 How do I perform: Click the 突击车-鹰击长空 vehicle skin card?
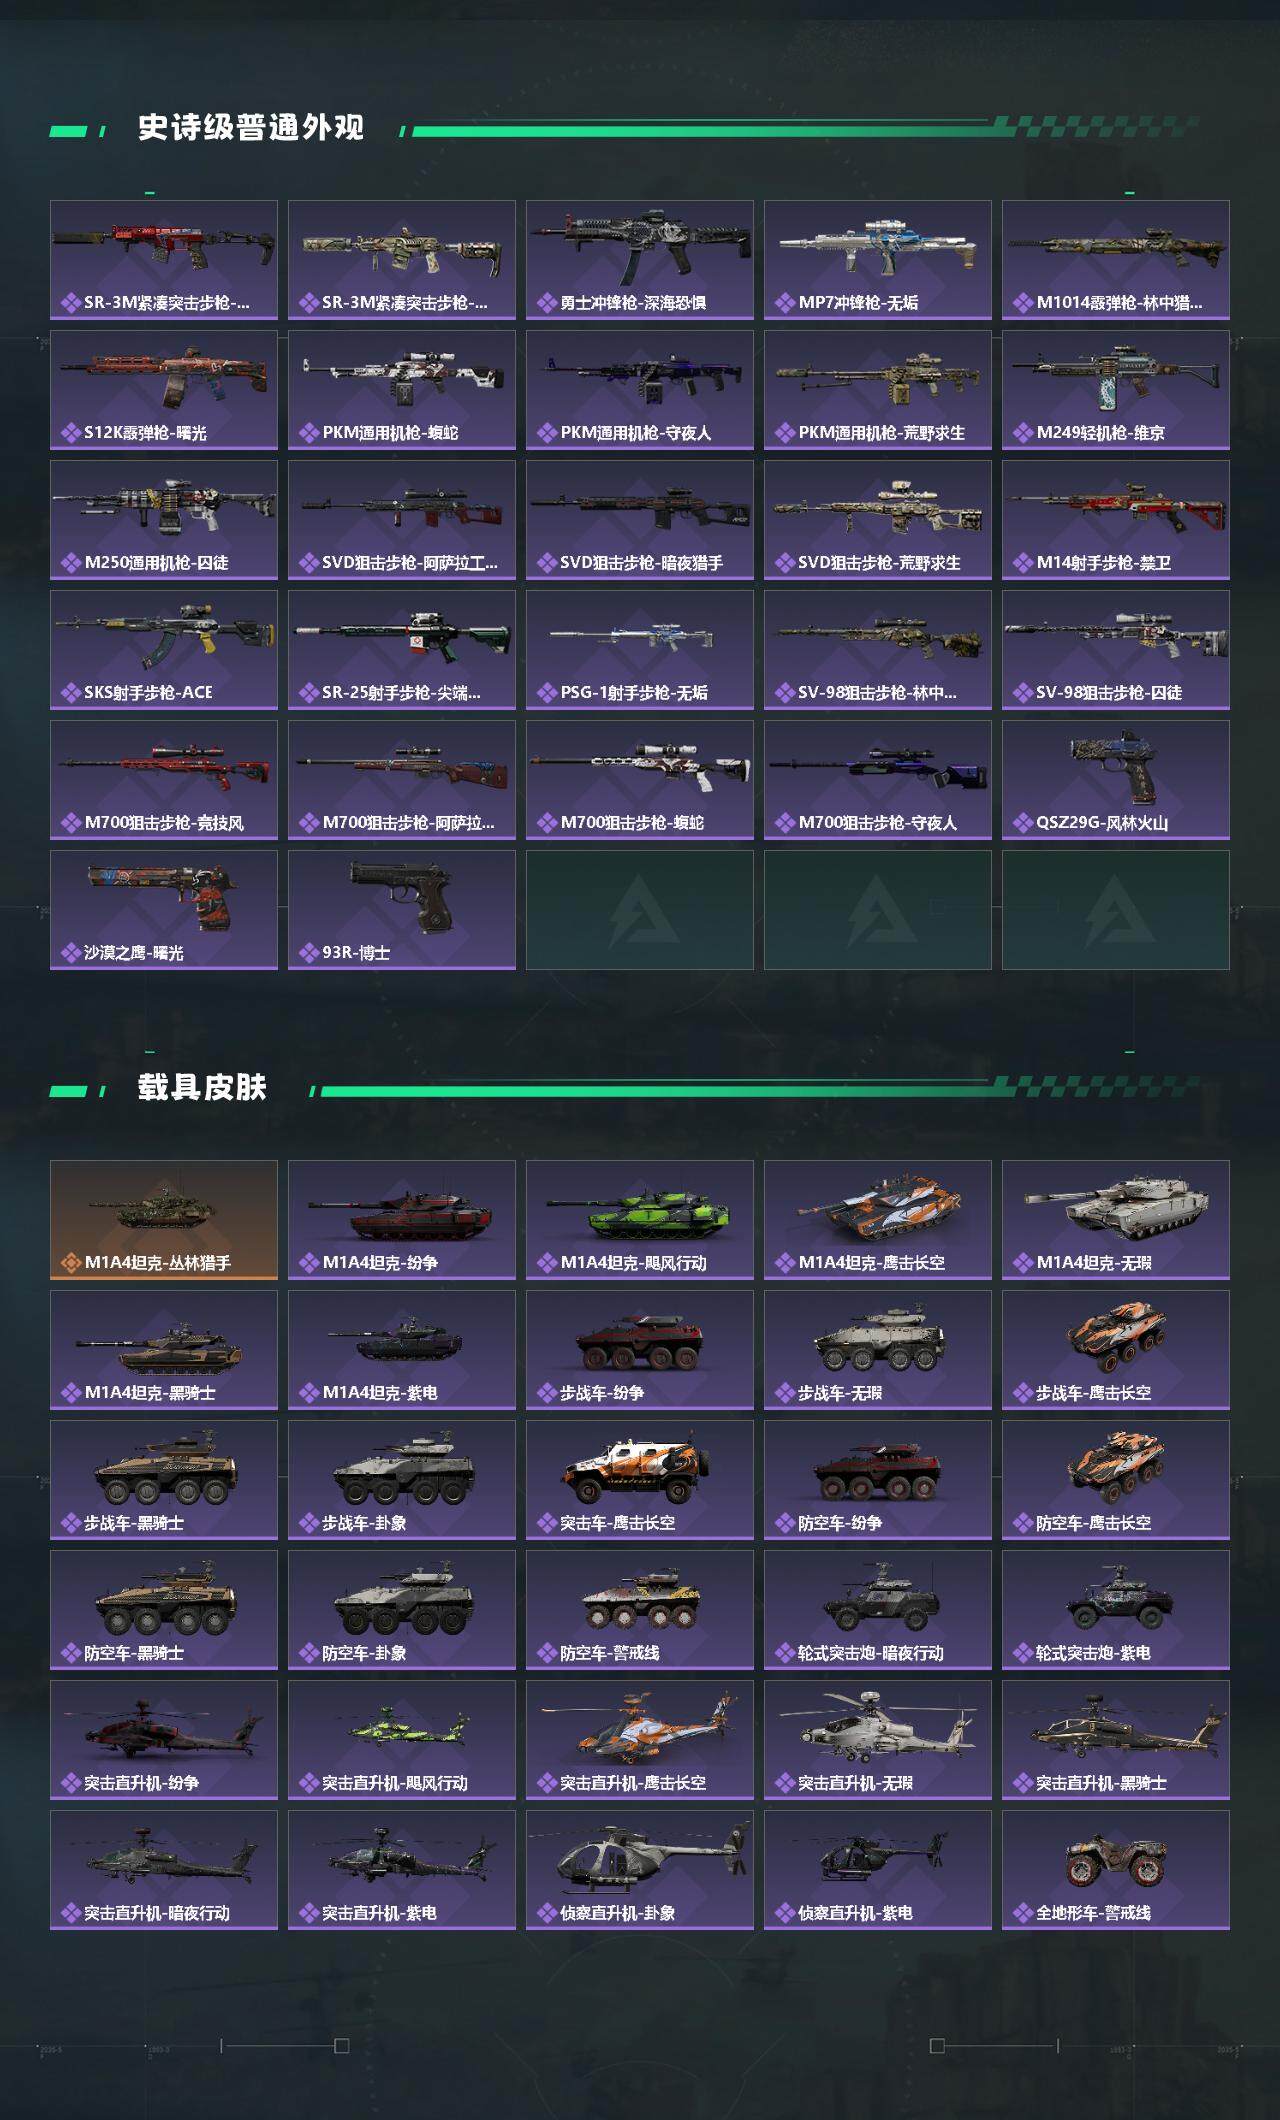click(x=640, y=1480)
